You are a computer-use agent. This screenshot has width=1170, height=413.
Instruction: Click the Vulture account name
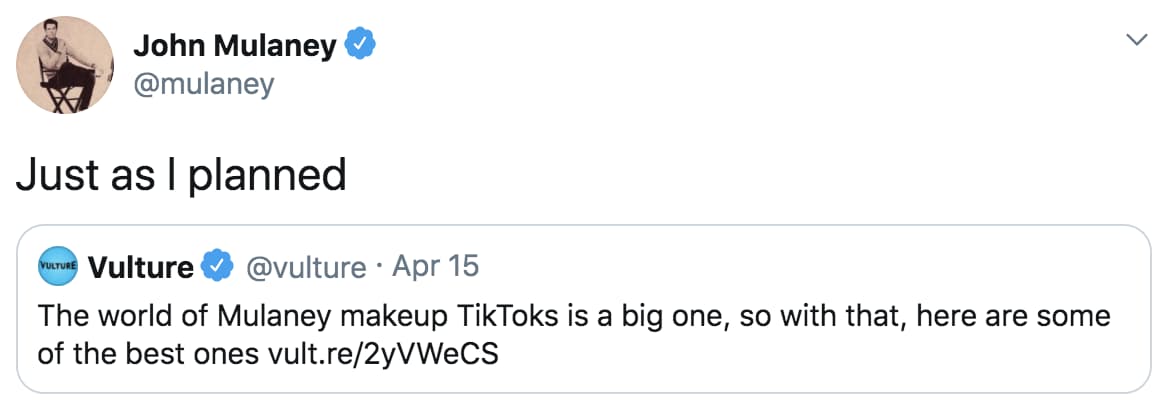140,267
